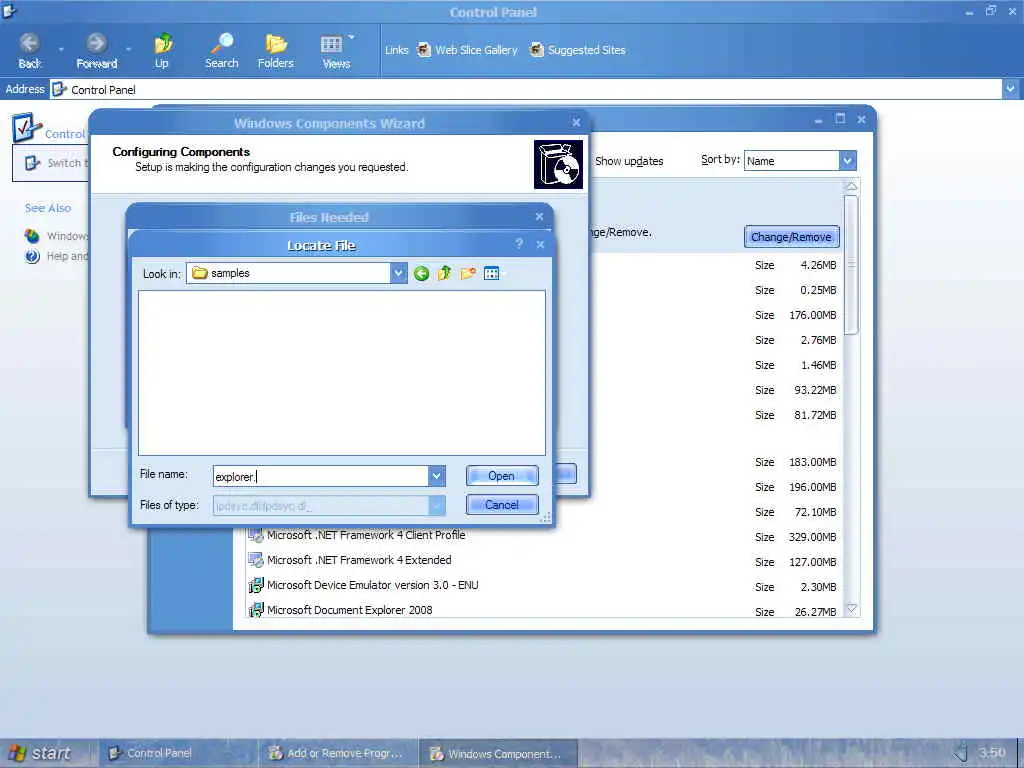Expand the File name dropdown arrow
The width and height of the screenshot is (1024, 768).
(x=437, y=476)
